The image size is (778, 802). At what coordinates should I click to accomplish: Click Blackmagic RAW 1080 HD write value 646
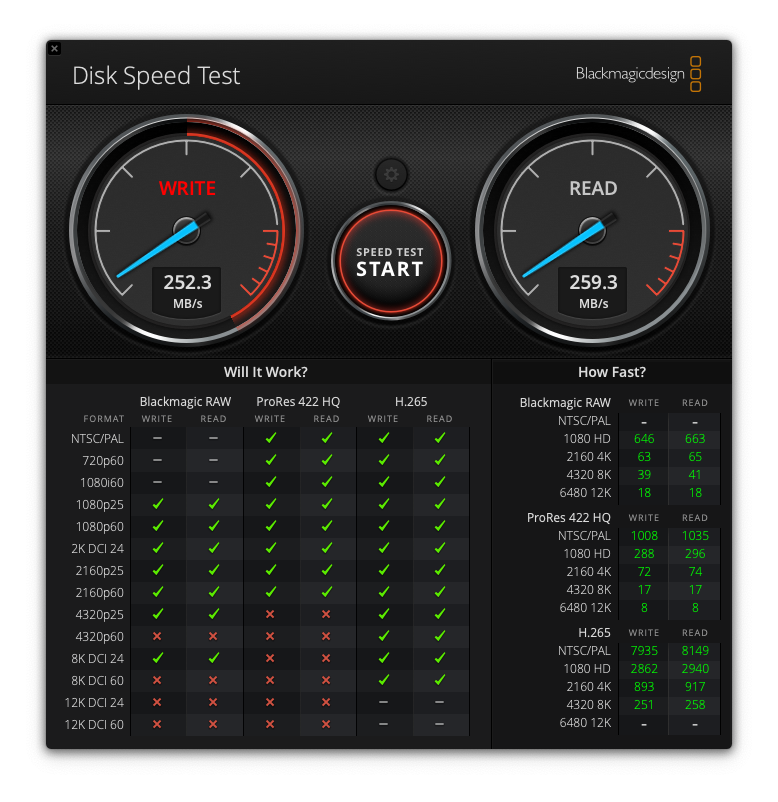click(x=644, y=439)
